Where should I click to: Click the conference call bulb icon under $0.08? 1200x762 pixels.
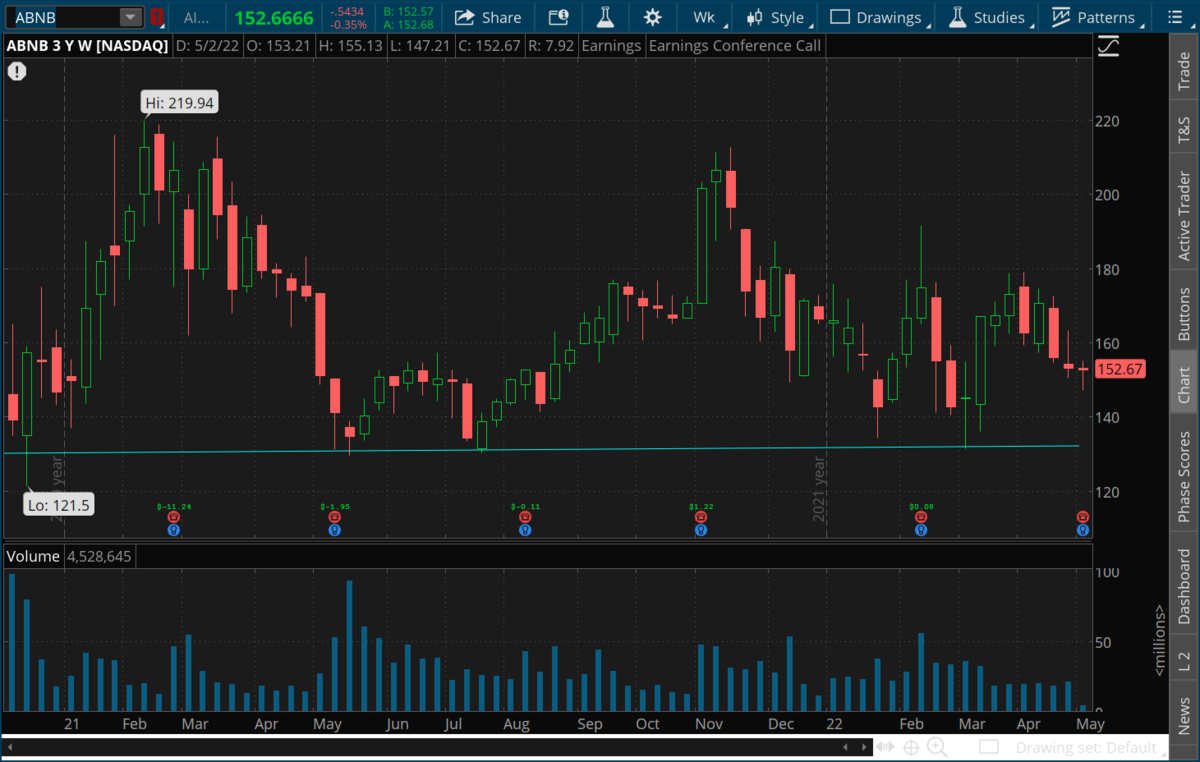click(921, 530)
